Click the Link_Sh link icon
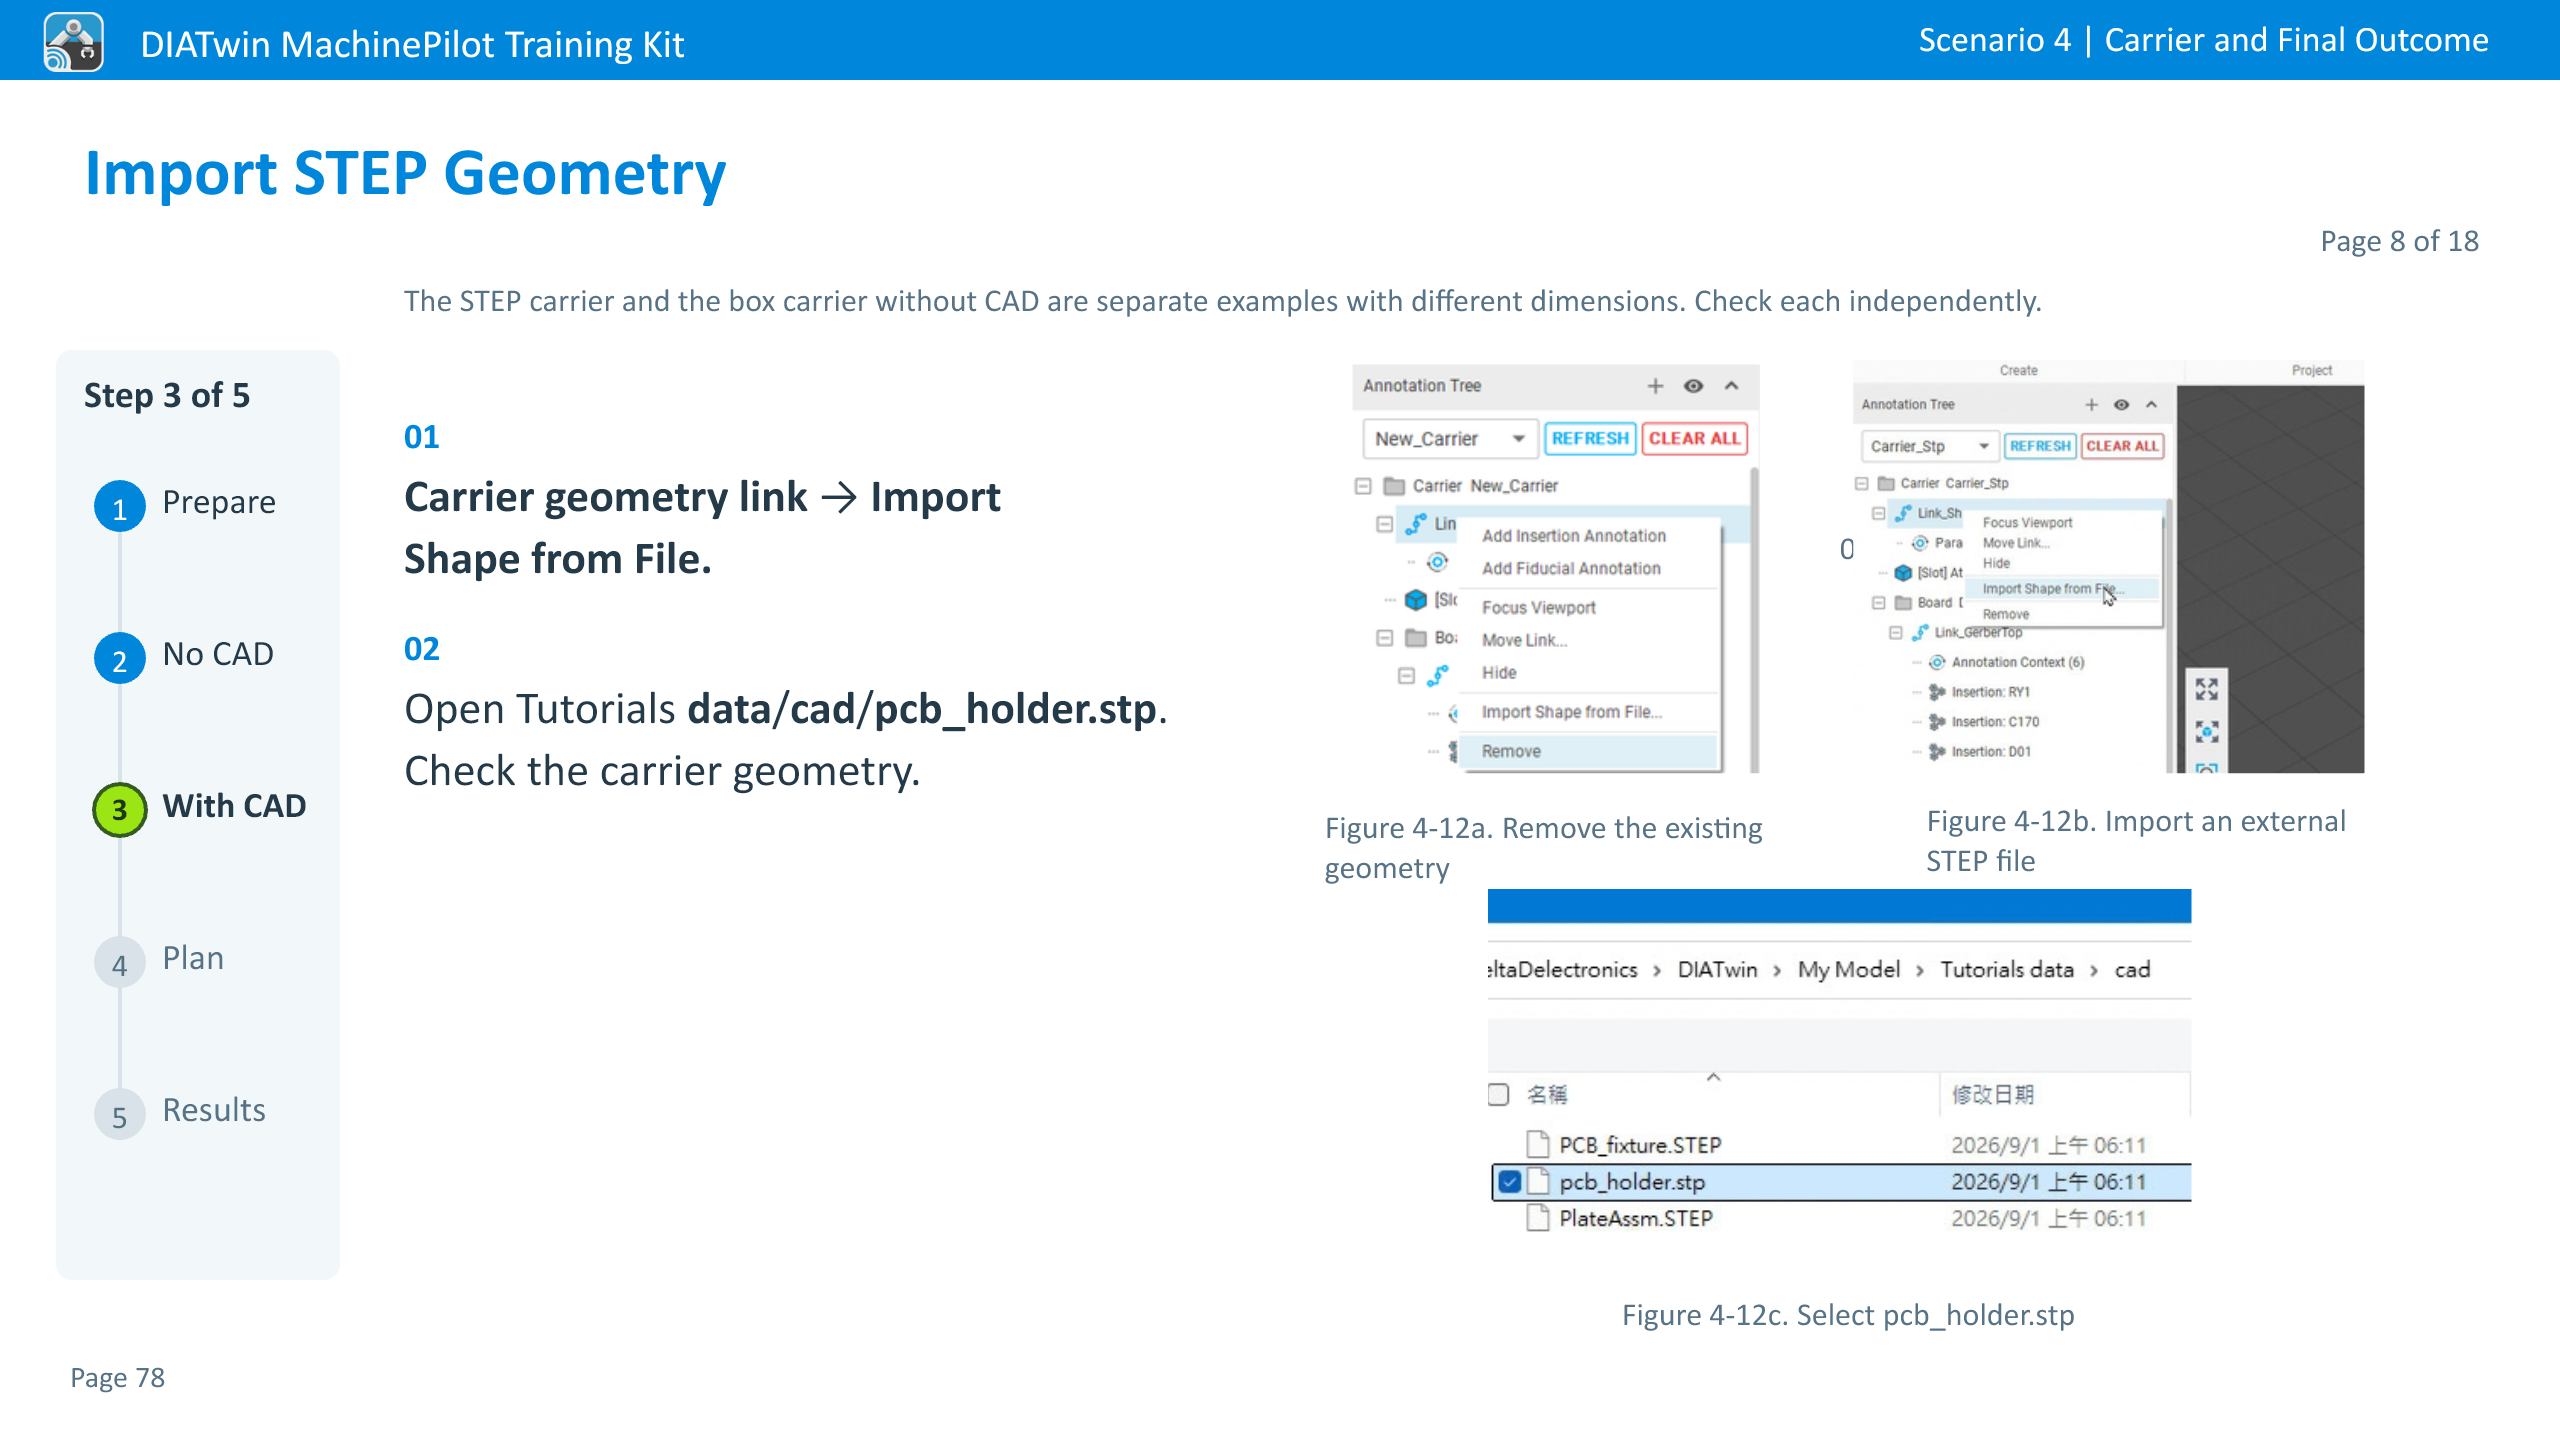The height and width of the screenshot is (1440, 2560). (1903, 513)
